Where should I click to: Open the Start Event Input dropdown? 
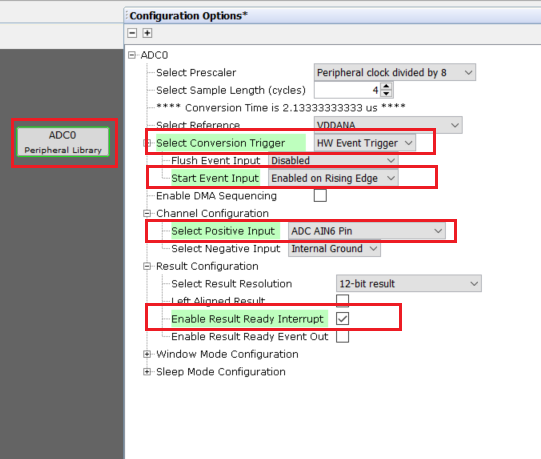tap(333, 178)
